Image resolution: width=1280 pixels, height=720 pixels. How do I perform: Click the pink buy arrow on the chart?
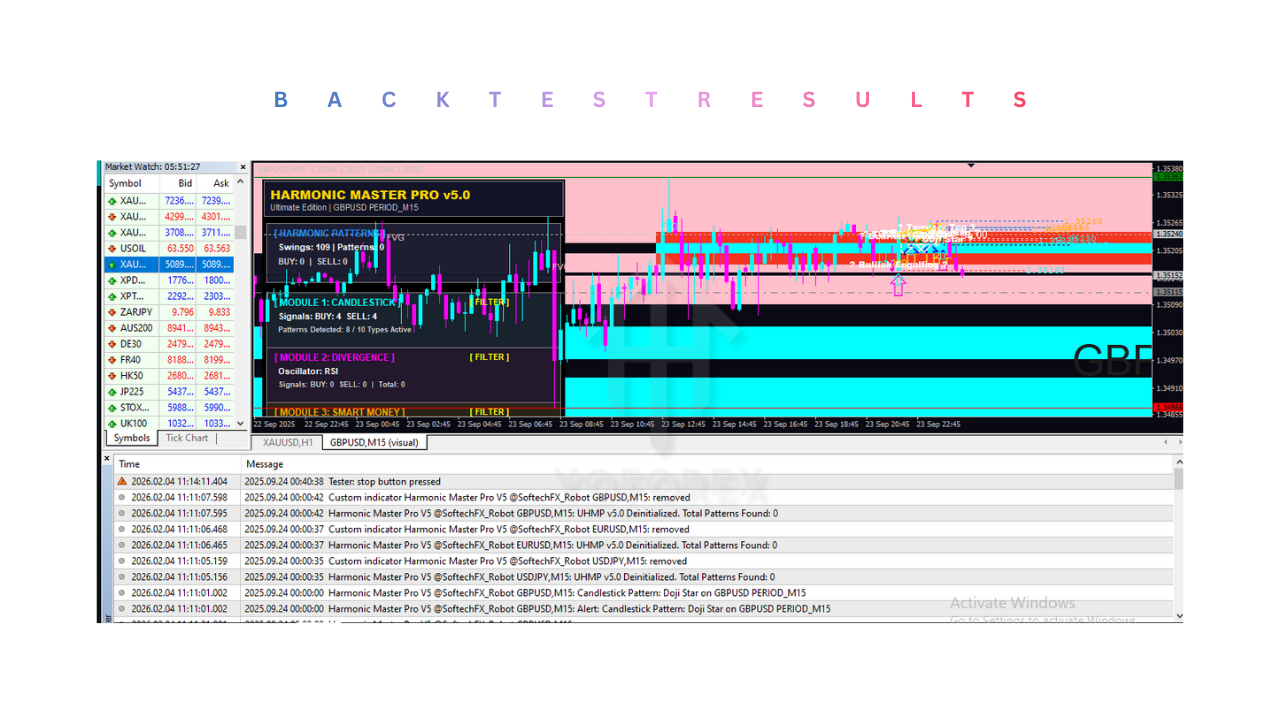[x=898, y=286]
